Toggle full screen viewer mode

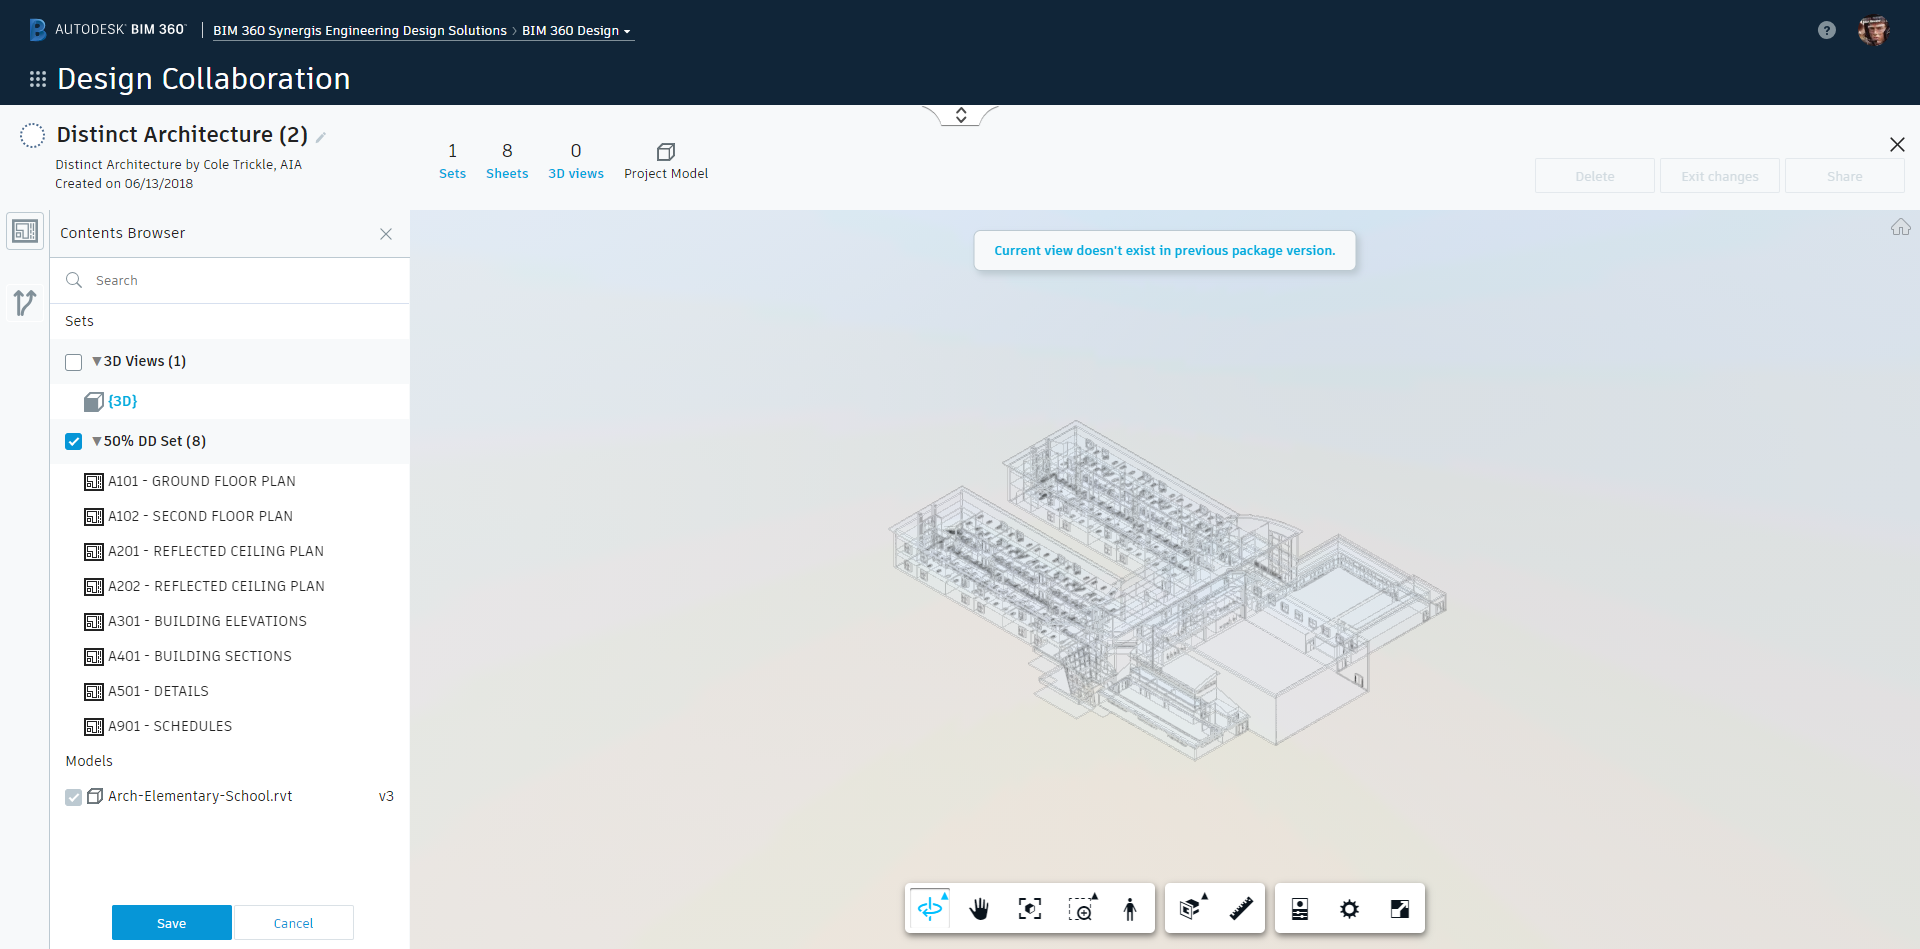pos(1399,908)
